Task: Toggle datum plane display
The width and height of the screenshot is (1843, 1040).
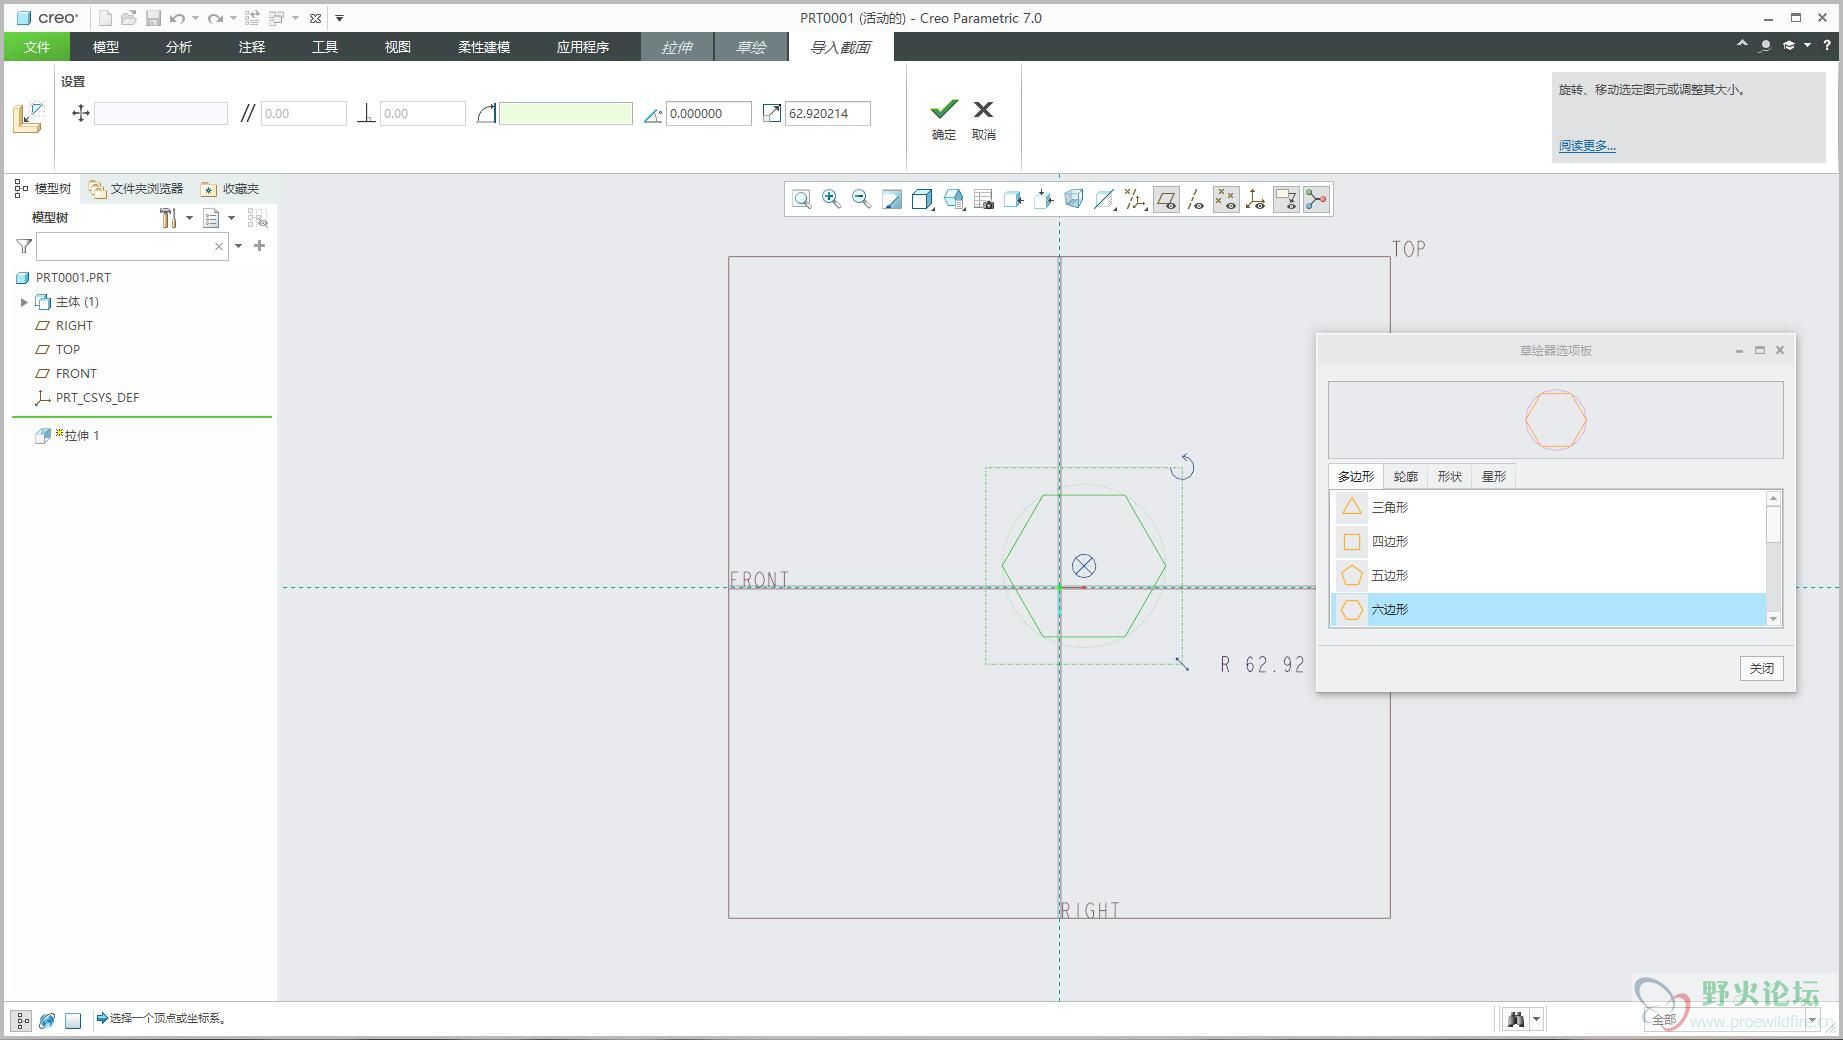Action: [x=1166, y=200]
